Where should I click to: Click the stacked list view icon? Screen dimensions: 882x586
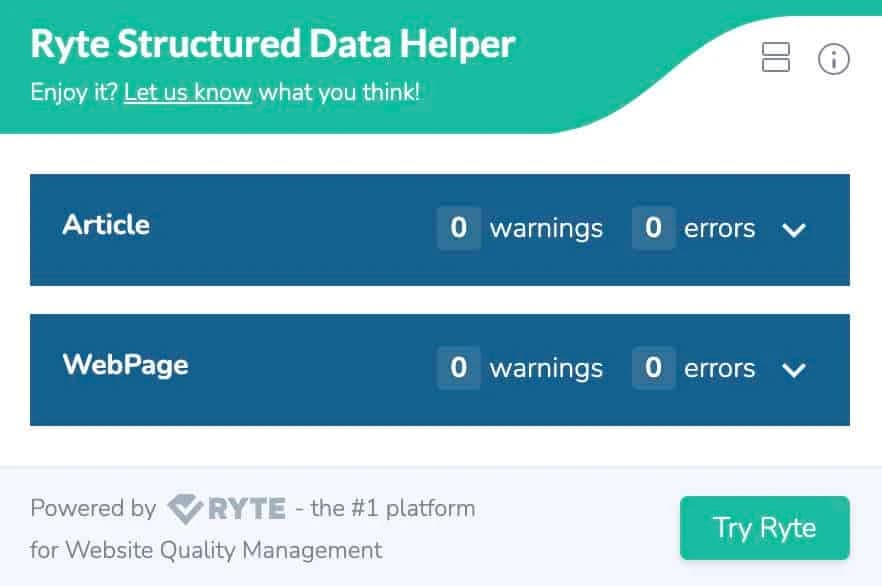775,58
